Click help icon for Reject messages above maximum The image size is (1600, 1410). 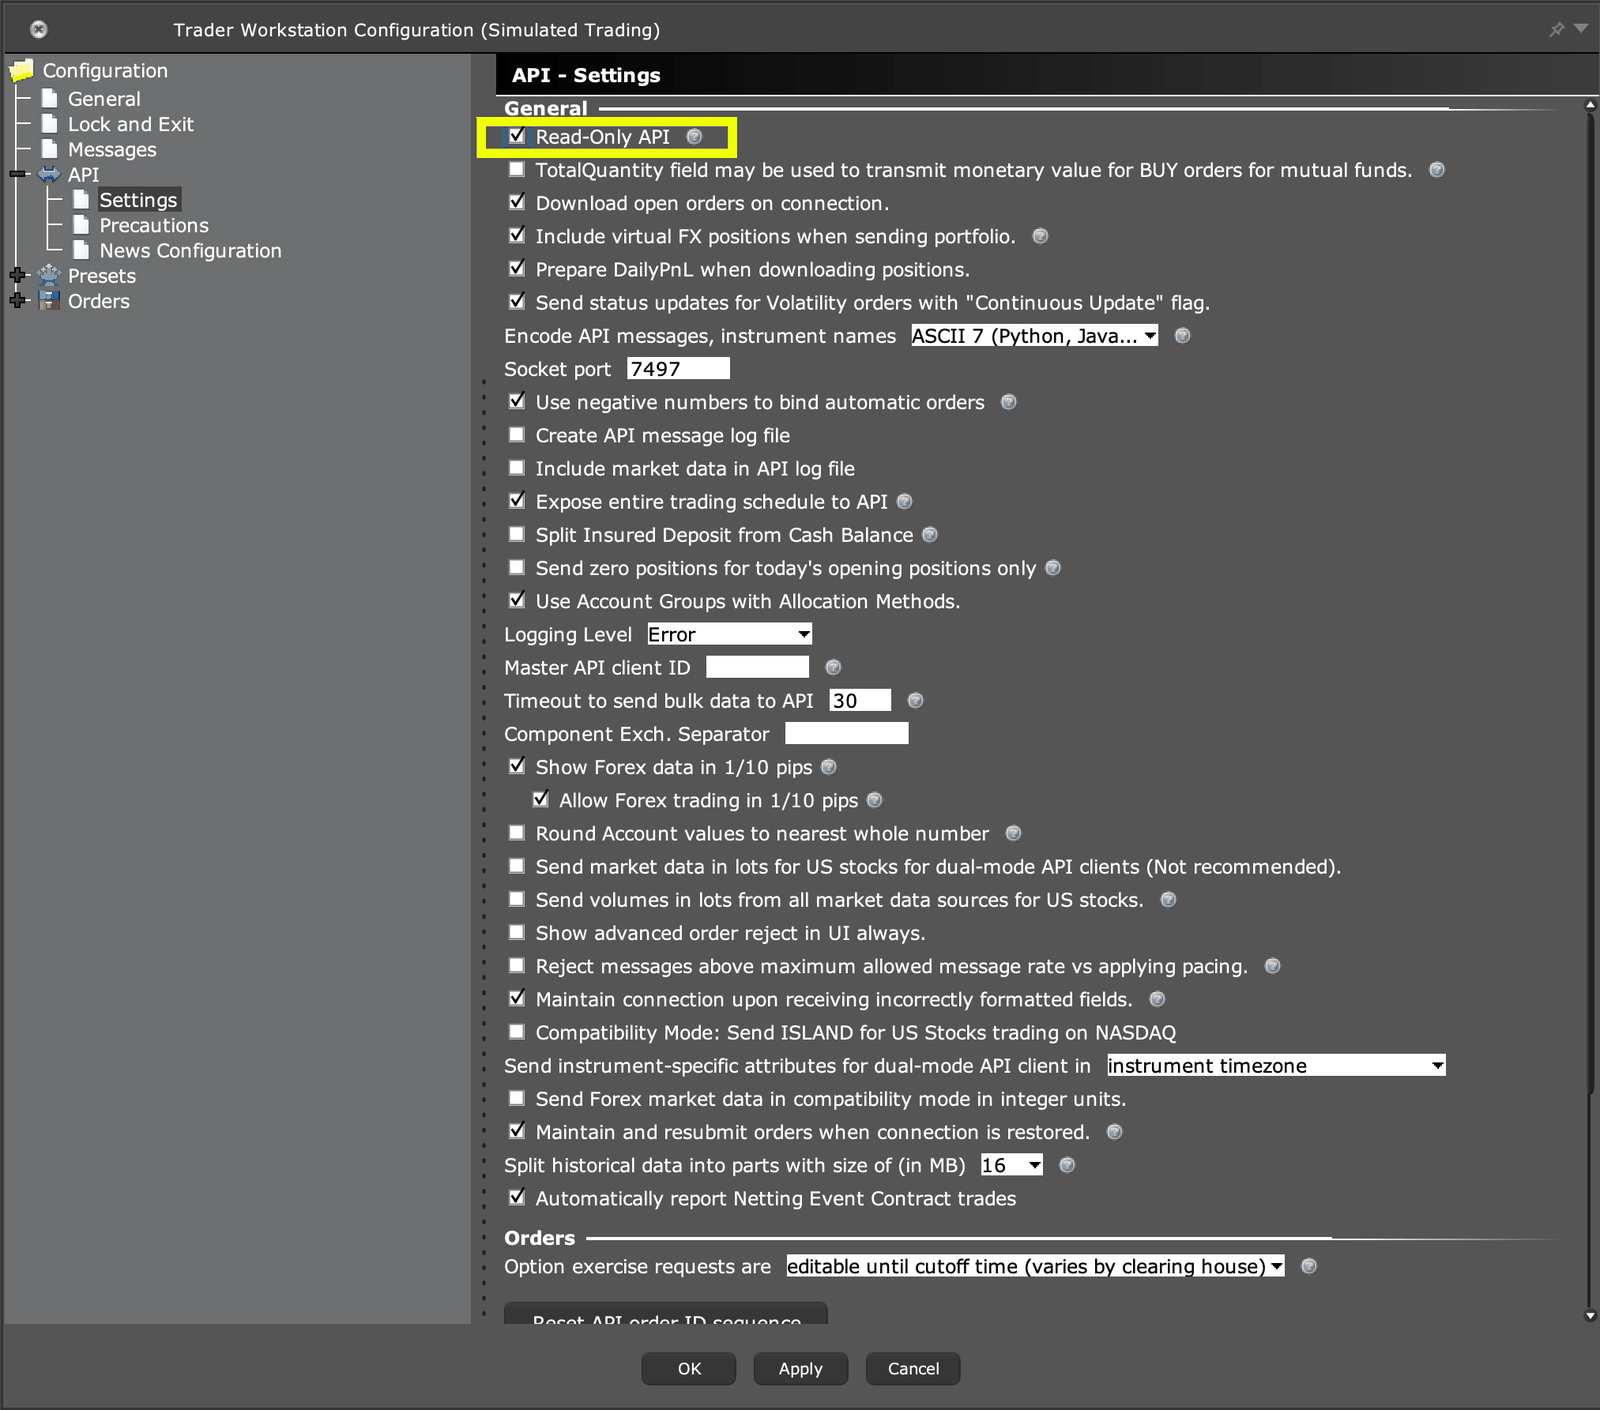pos(1273,966)
